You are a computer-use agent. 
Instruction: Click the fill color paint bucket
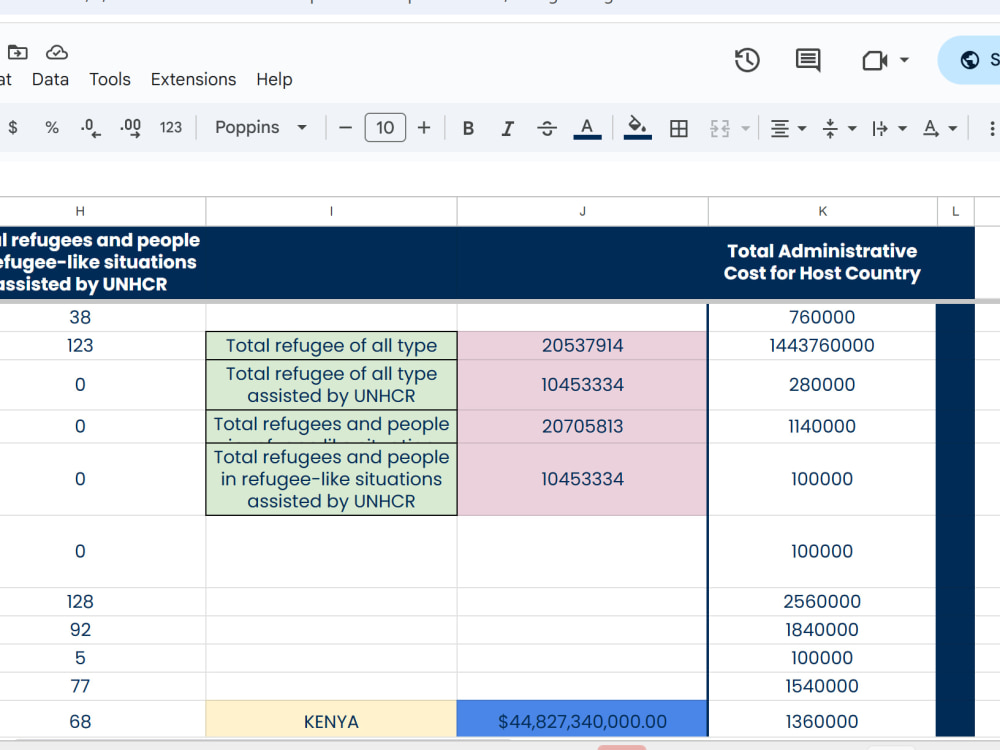coord(637,128)
